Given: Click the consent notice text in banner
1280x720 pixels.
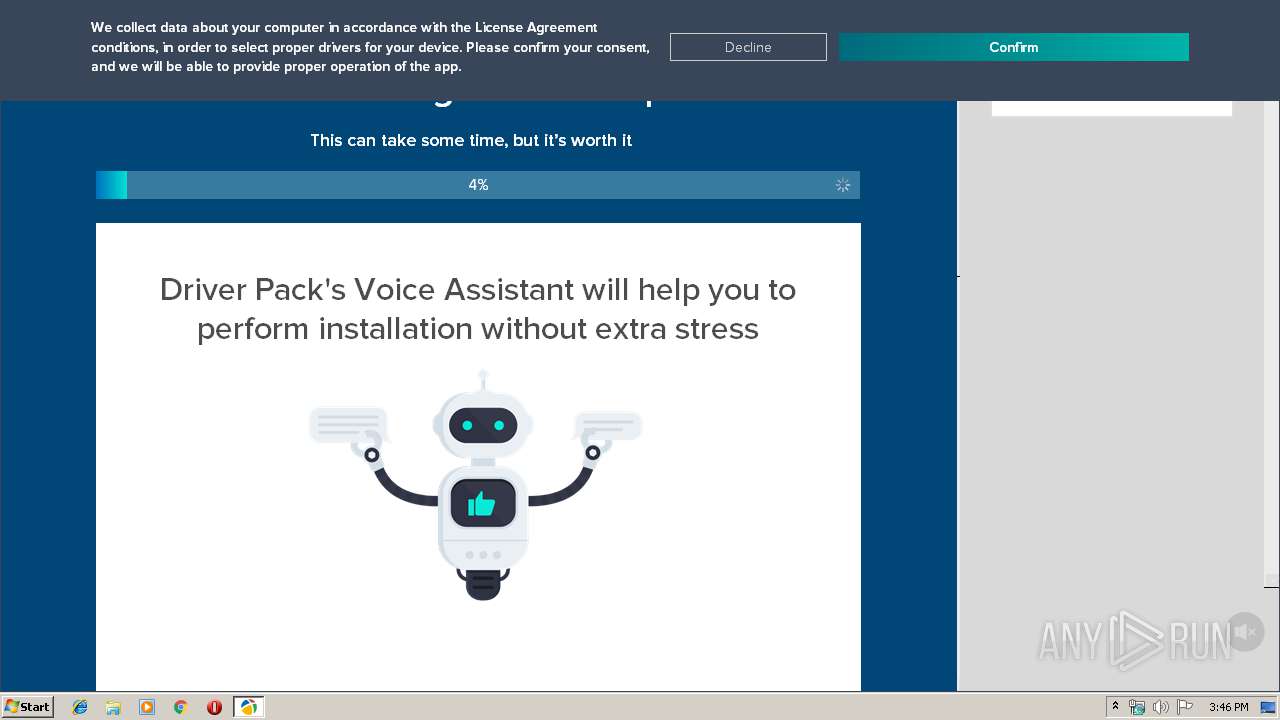Looking at the screenshot, I should coord(370,47).
